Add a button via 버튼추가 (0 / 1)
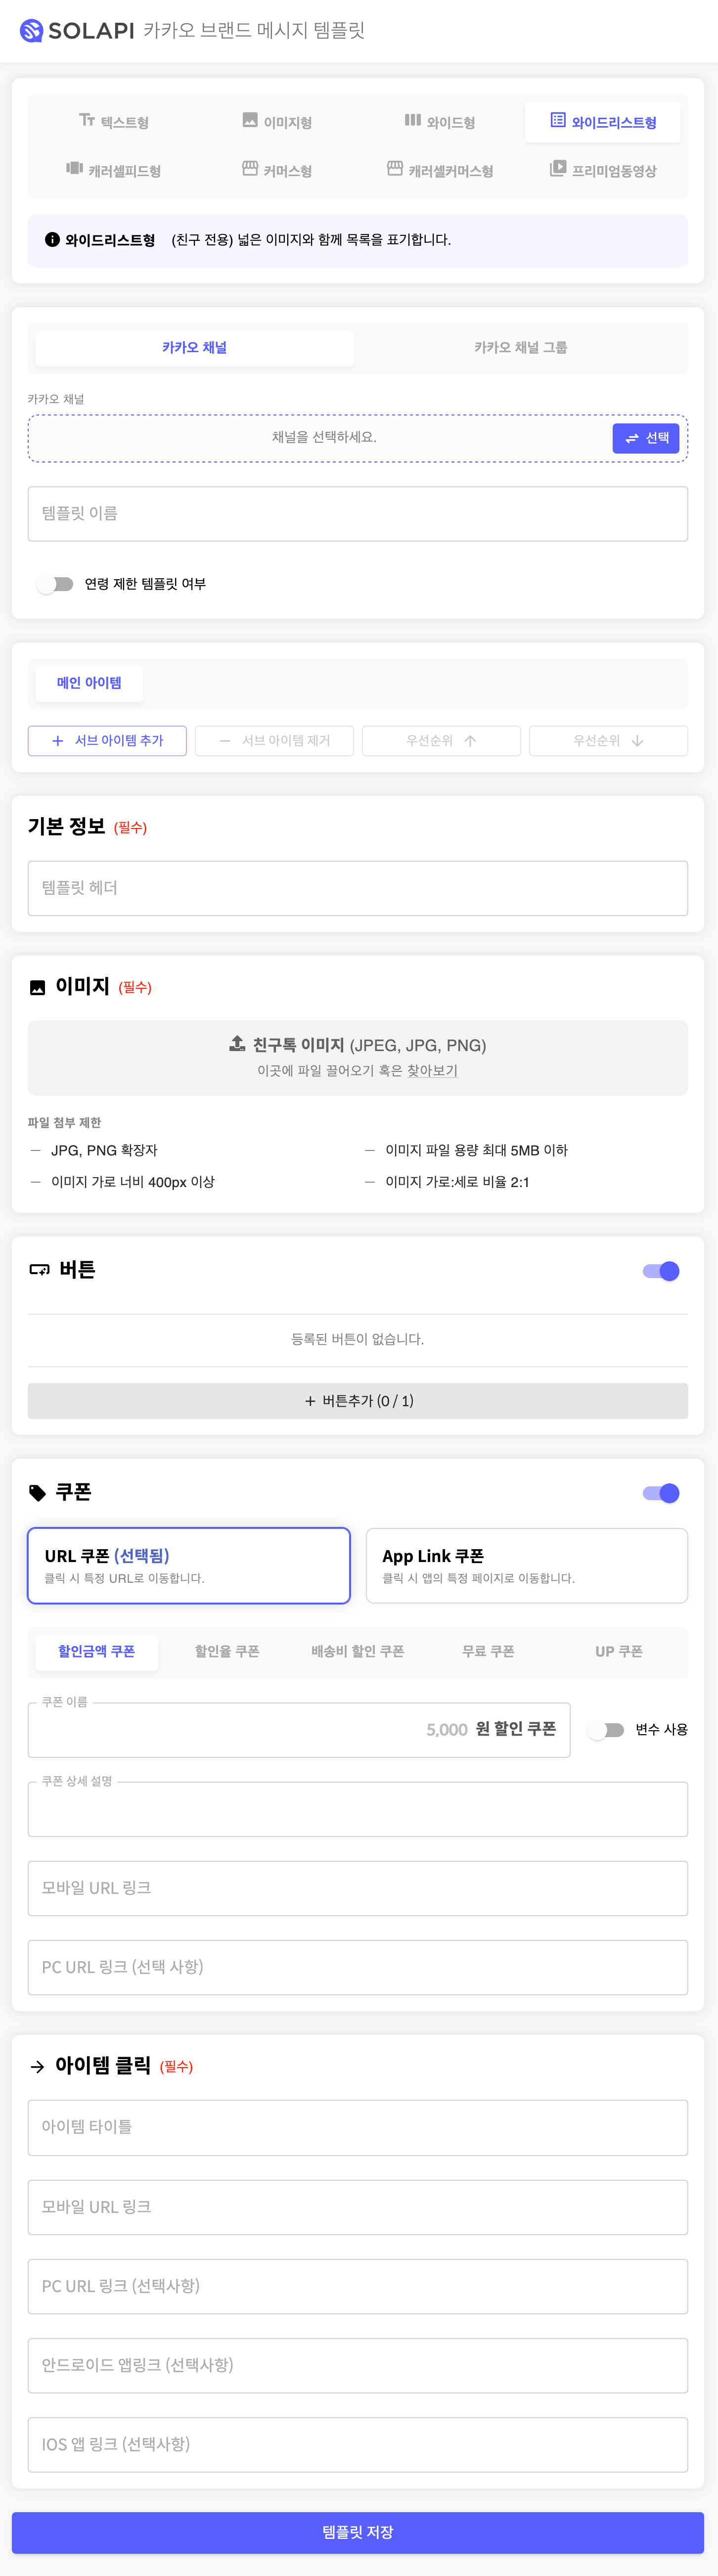This screenshot has height=2576, width=718. click(x=358, y=1401)
